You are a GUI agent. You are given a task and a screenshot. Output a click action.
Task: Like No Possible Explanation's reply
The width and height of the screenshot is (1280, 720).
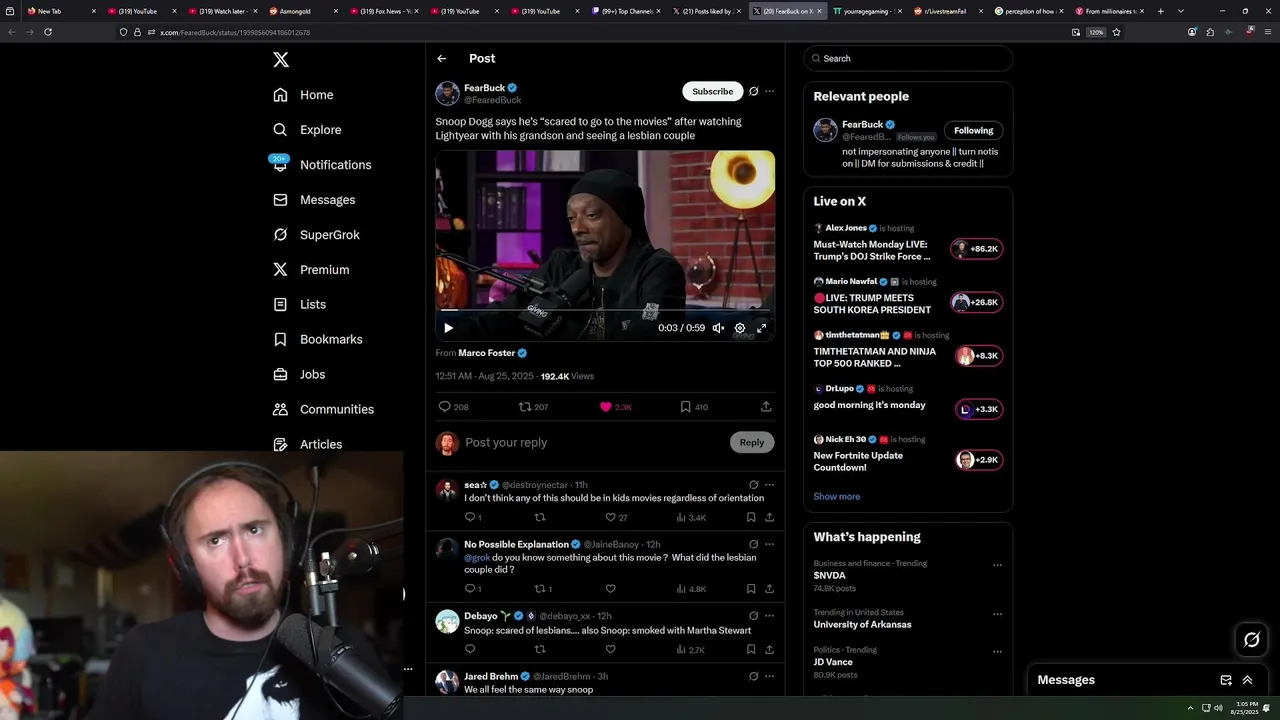[610, 589]
